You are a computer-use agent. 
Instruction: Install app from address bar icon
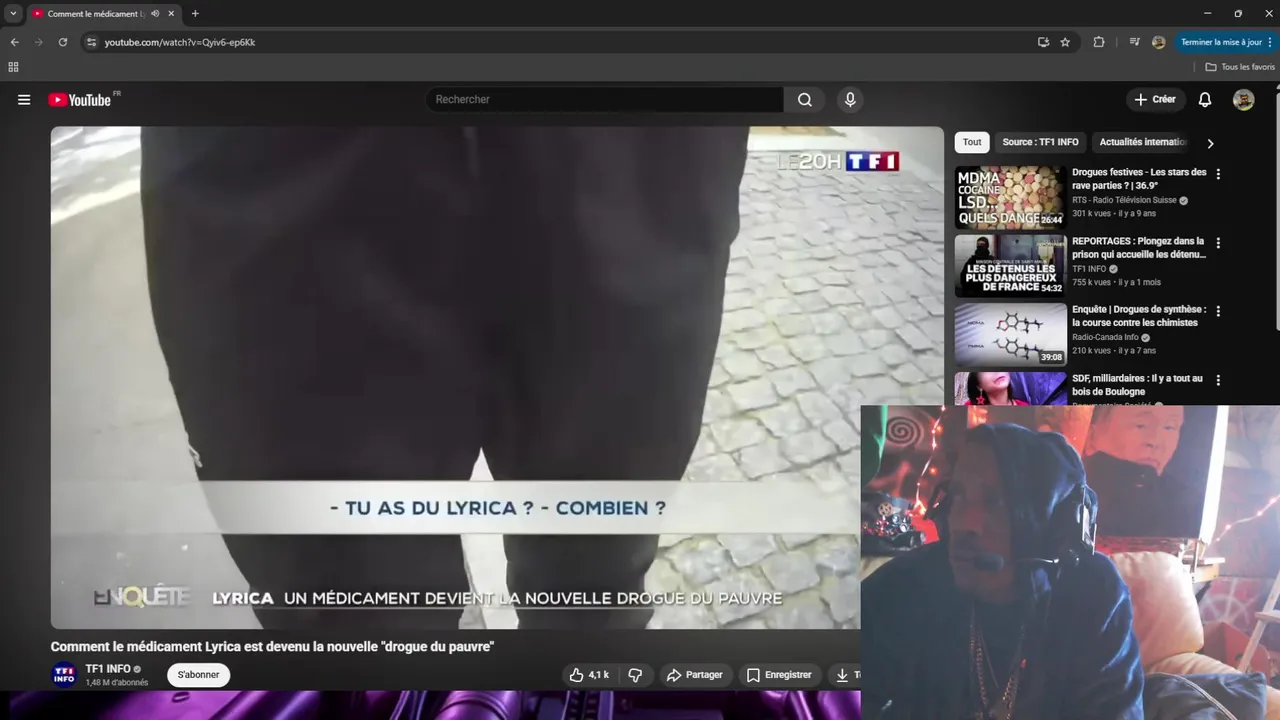click(1043, 42)
